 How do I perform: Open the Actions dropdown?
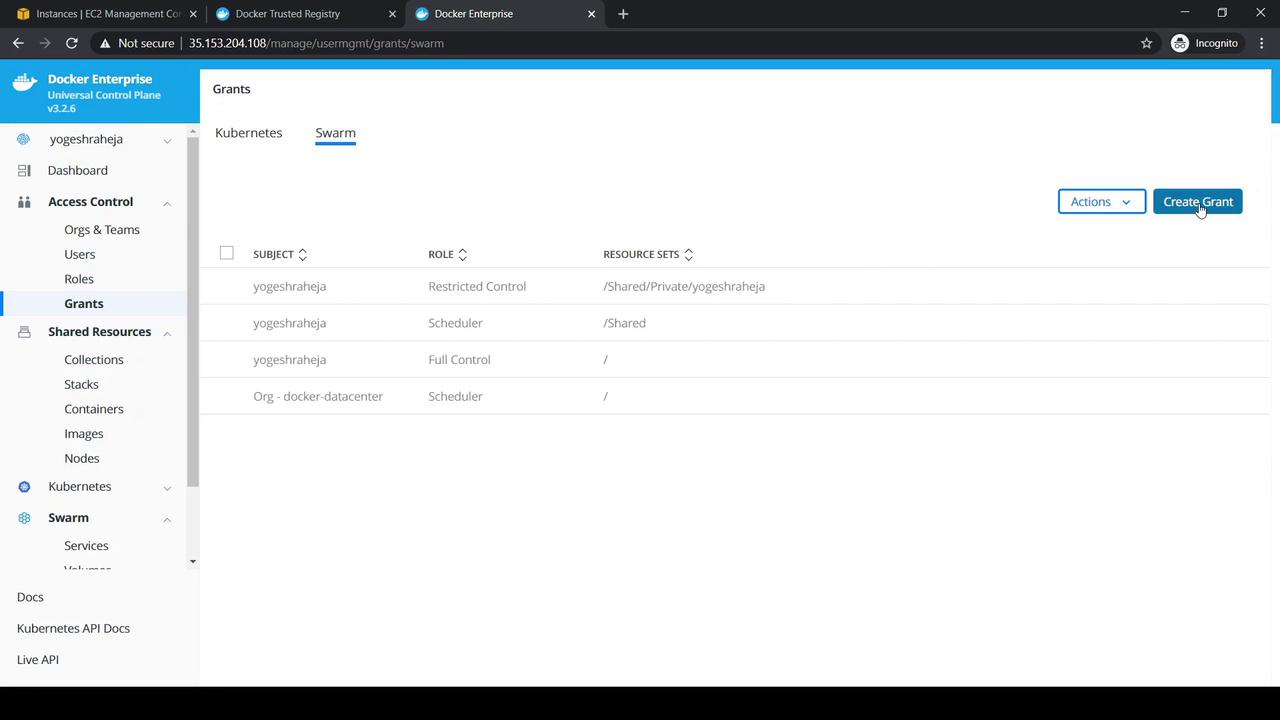1101,202
